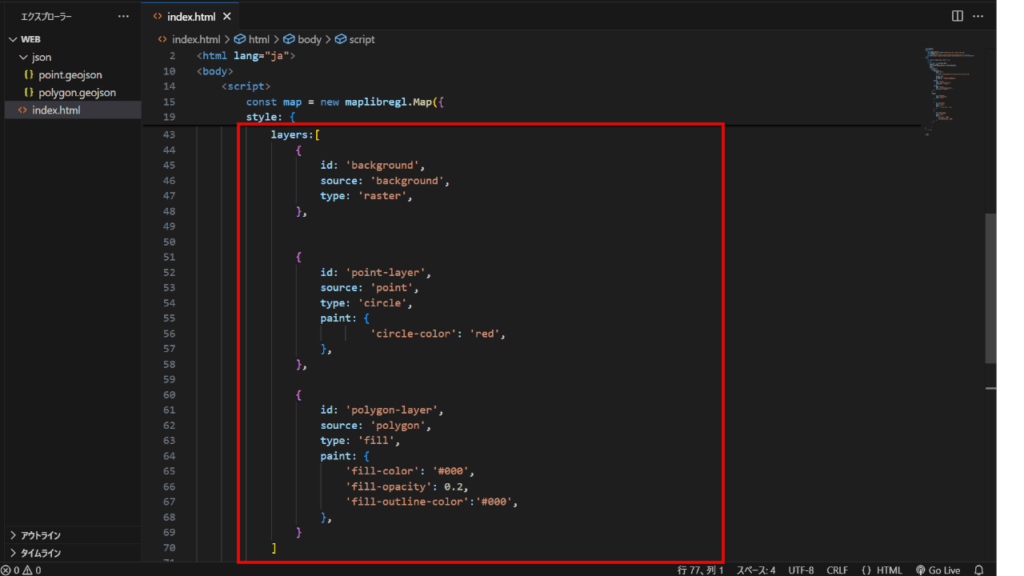Click the script breadcrumb item
Image resolution: width=1024 pixels, height=576 pixels.
tap(361, 39)
